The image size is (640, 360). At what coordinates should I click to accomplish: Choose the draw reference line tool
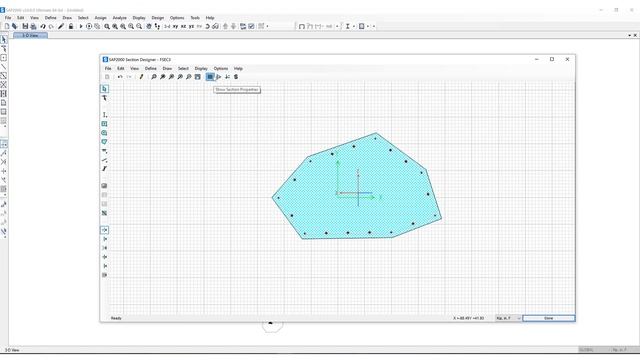[x=104, y=160]
